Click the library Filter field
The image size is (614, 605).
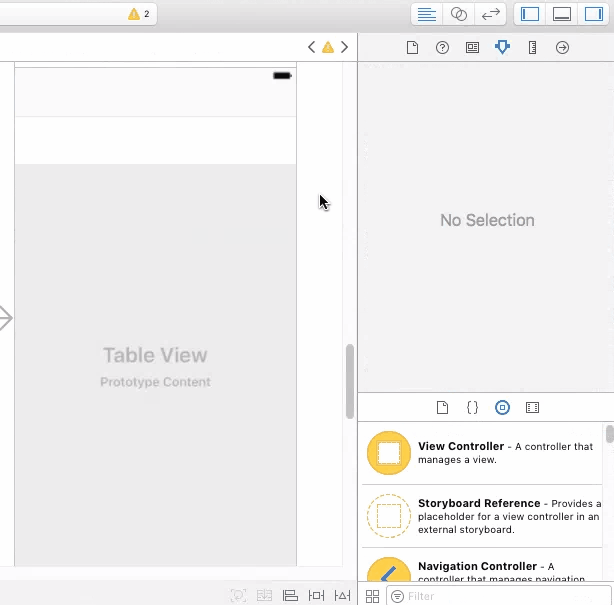498,596
